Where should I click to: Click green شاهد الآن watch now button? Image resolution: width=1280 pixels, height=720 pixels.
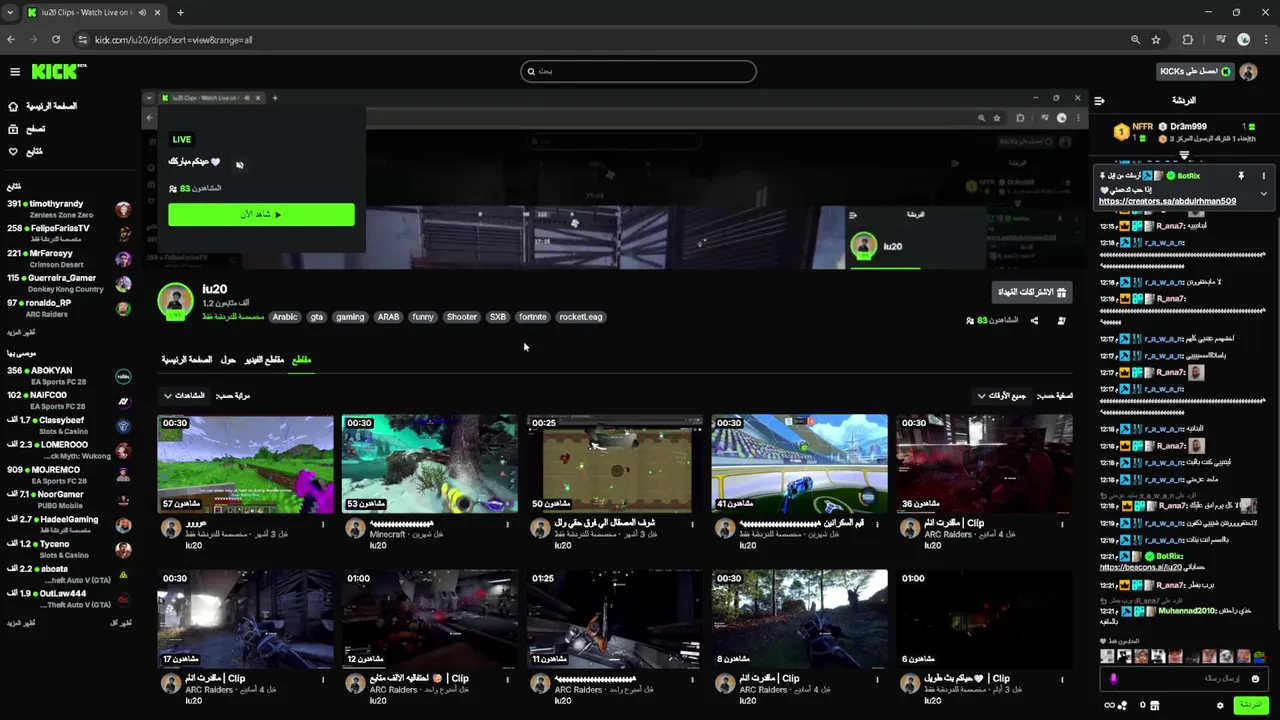pyautogui.click(x=261, y=215)
